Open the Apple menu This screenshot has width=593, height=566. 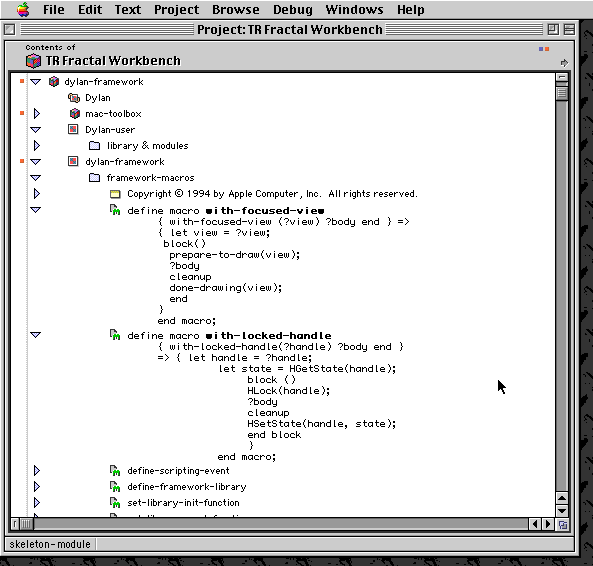(23, 9)
